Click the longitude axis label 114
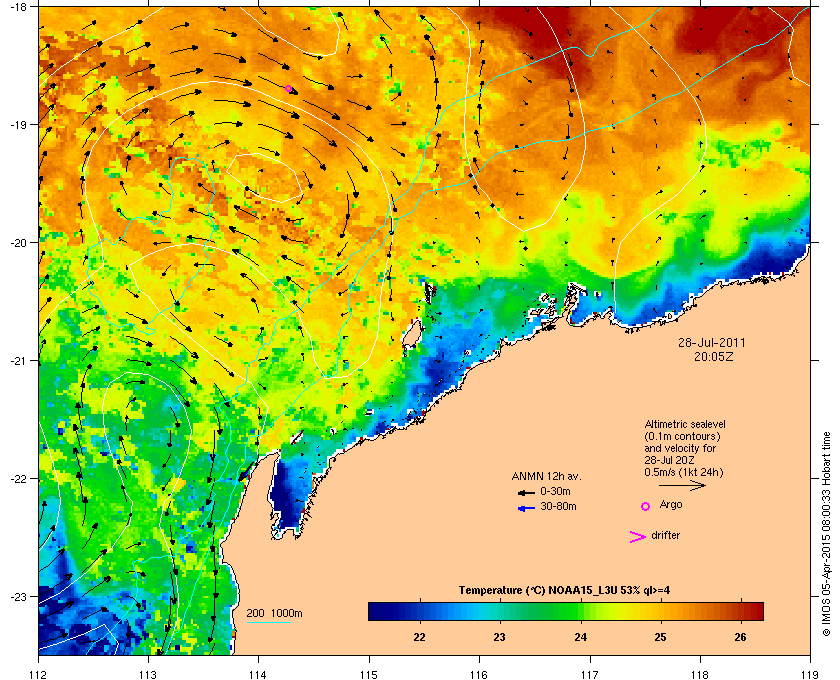This screenshot has width=840, height=680. point(258,674)
